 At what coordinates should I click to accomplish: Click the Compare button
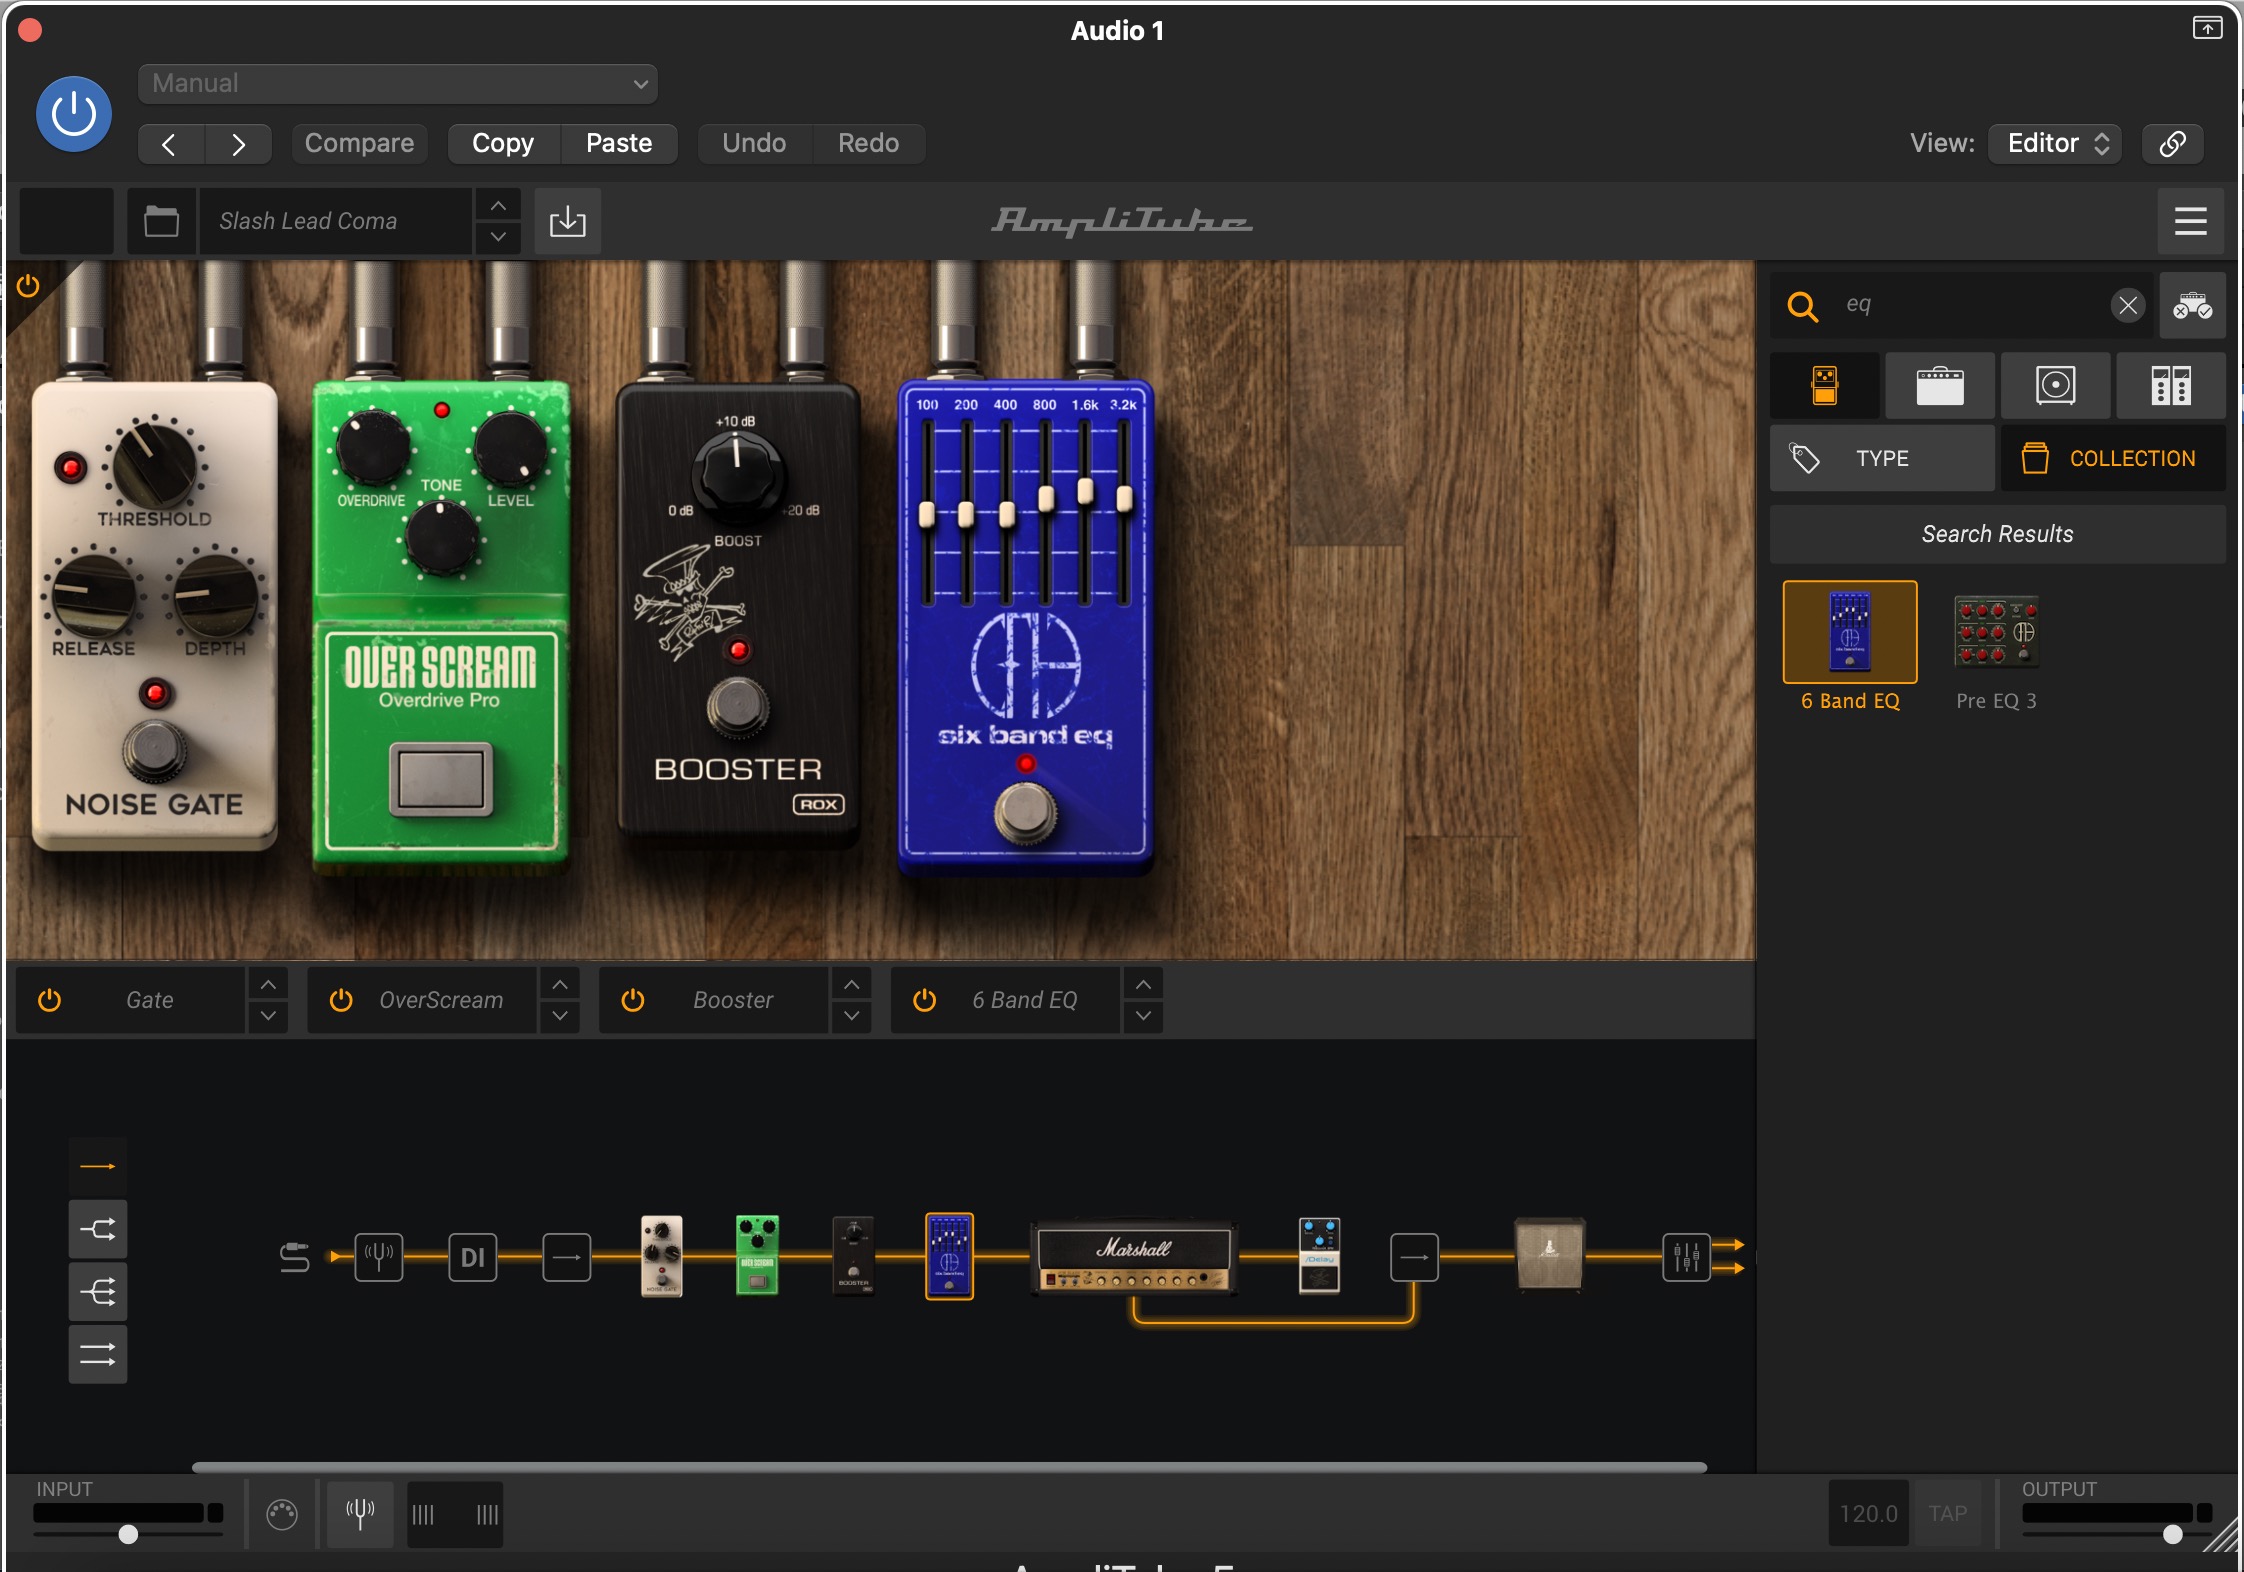359,143
